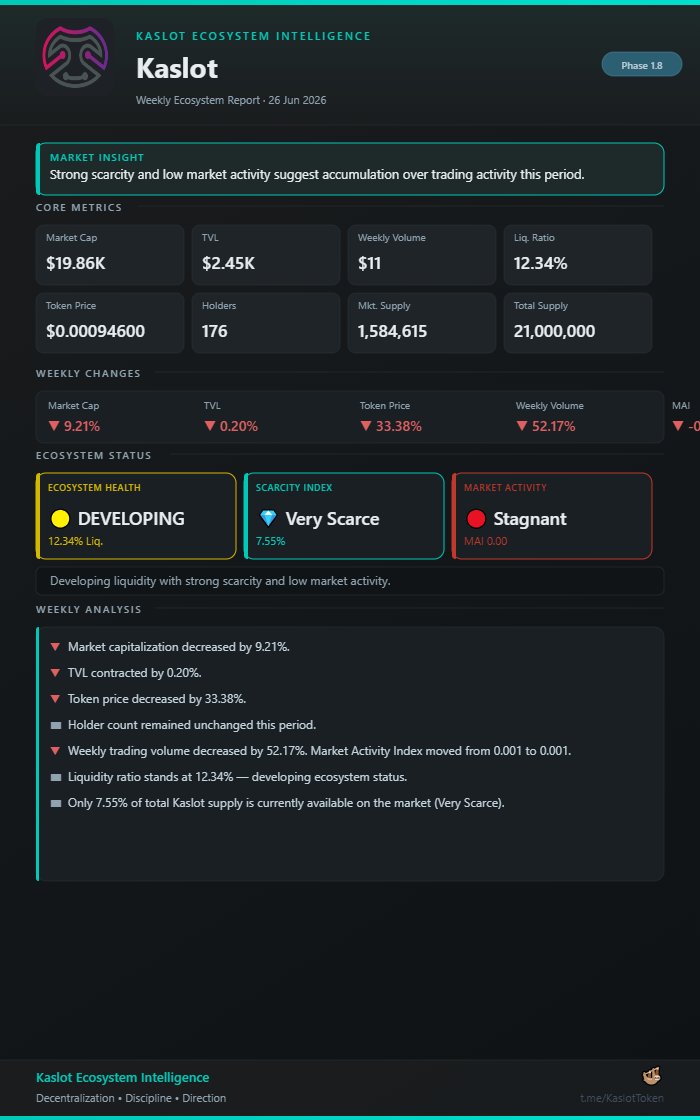Click the 'MAI 0.00' red text
The image size is (700, 1120).
click(x=485, y=541)
